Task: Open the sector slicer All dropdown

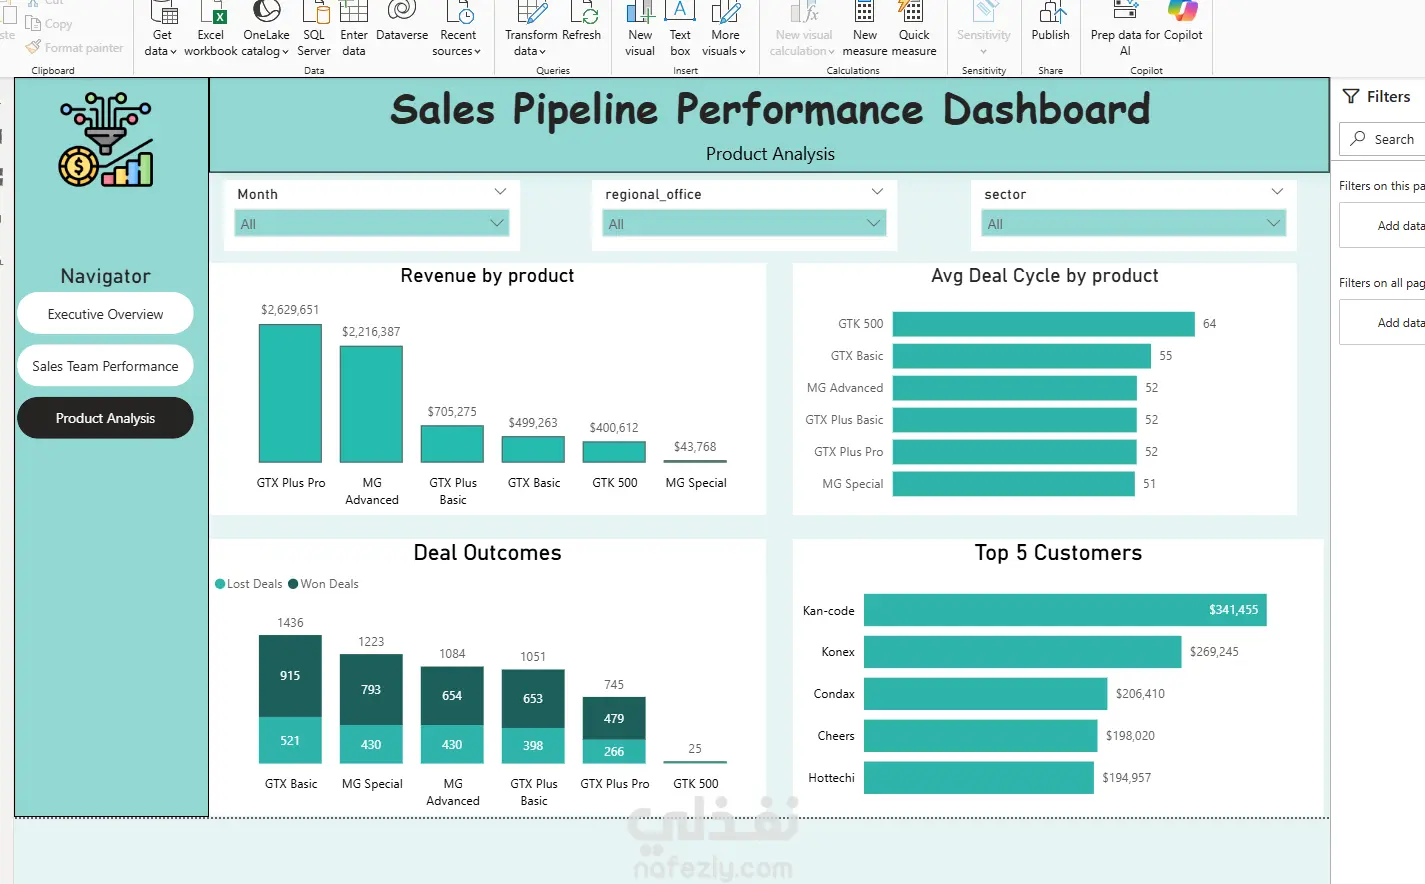Action: (1134, 224)
